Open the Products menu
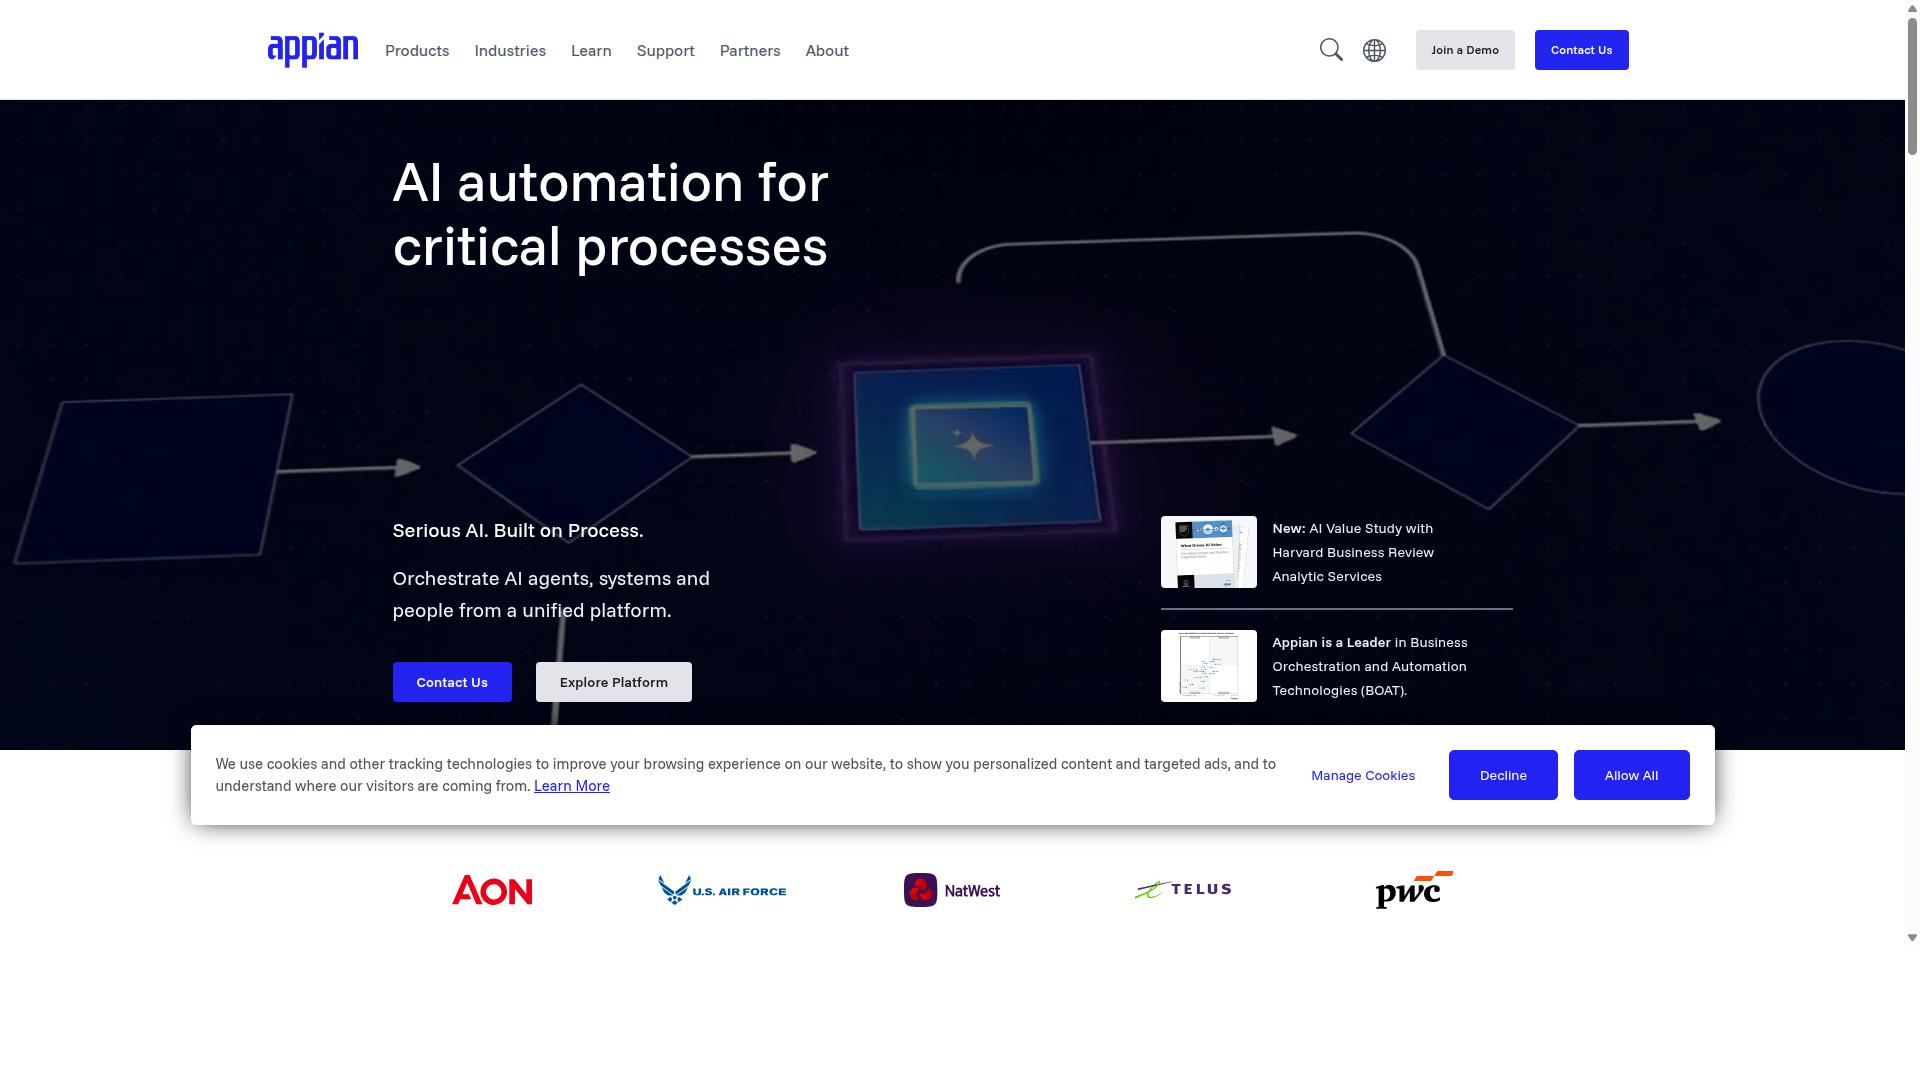This screenshot has width=1920, height=1080. (417, 50)
